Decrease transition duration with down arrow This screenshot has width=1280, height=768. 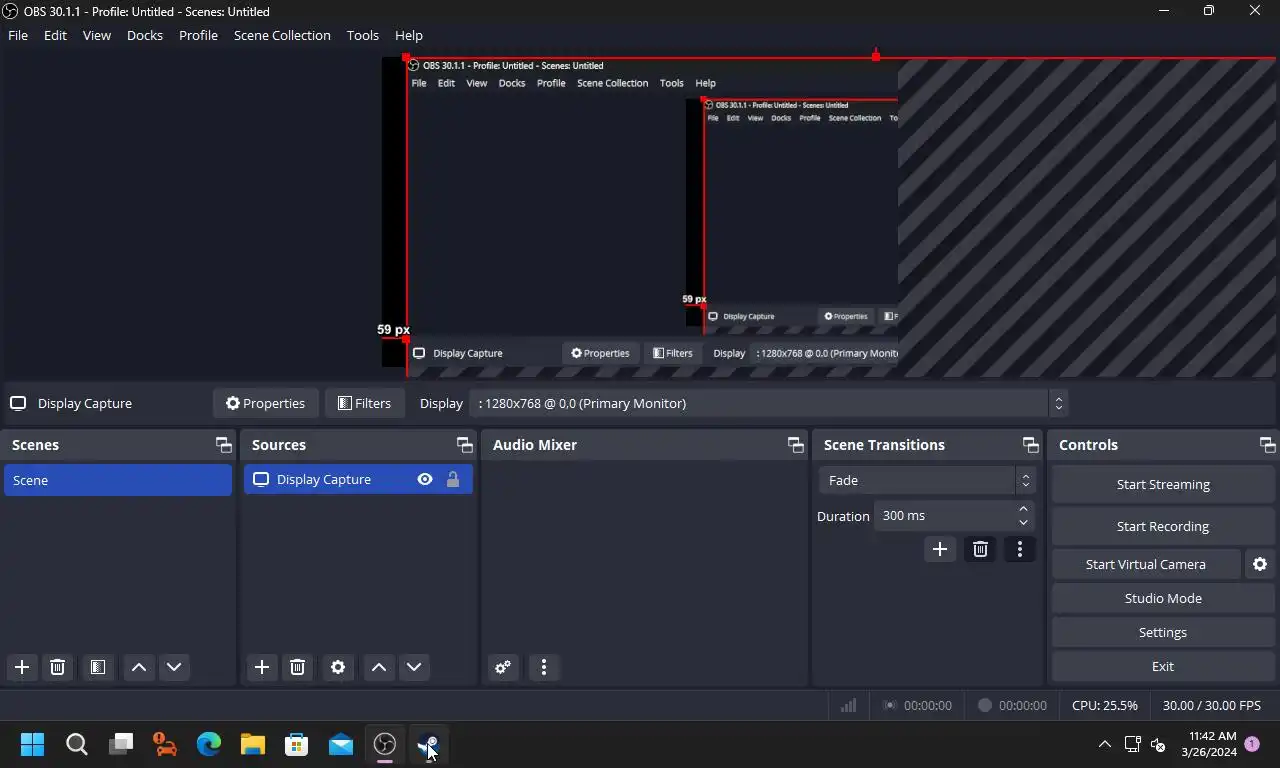pyautogui.click(x=1023, y=523)
